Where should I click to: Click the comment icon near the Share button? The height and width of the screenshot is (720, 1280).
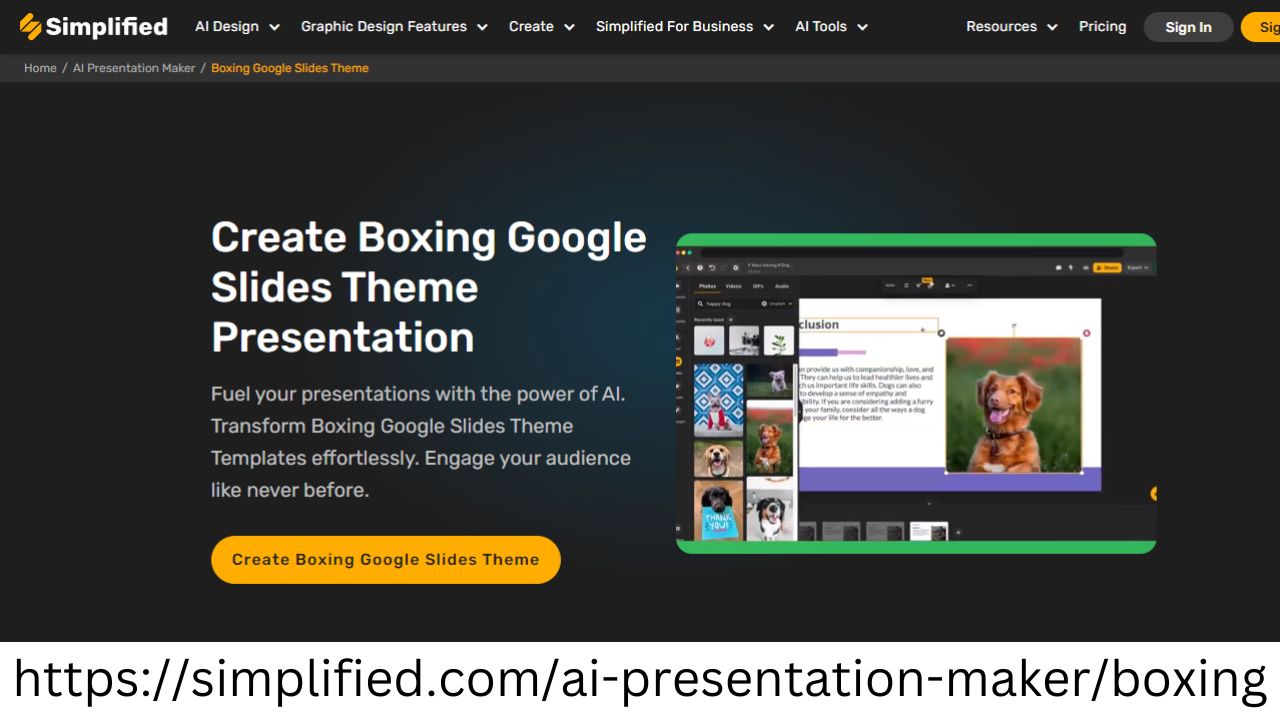[1059, 268]
